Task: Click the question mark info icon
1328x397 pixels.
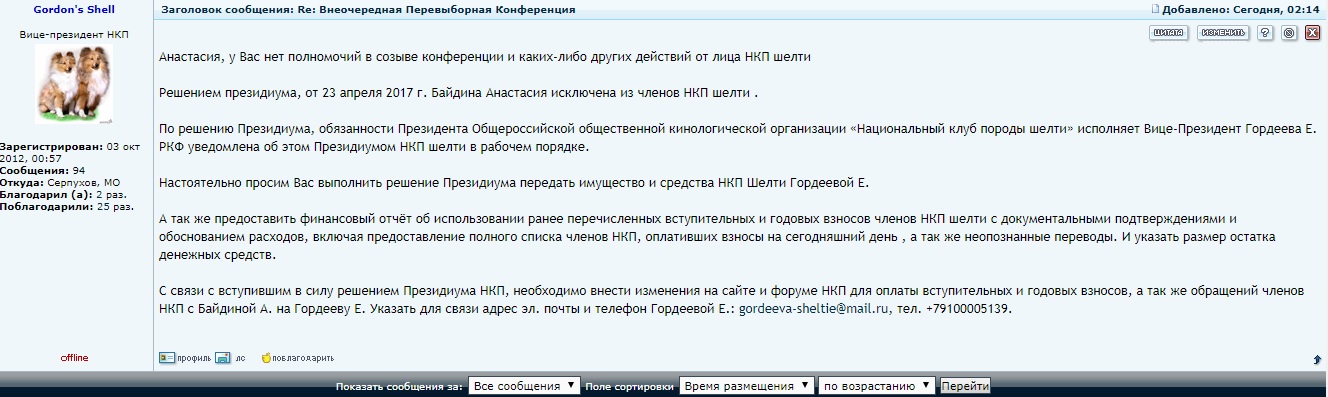Action: click(1265, 32)
